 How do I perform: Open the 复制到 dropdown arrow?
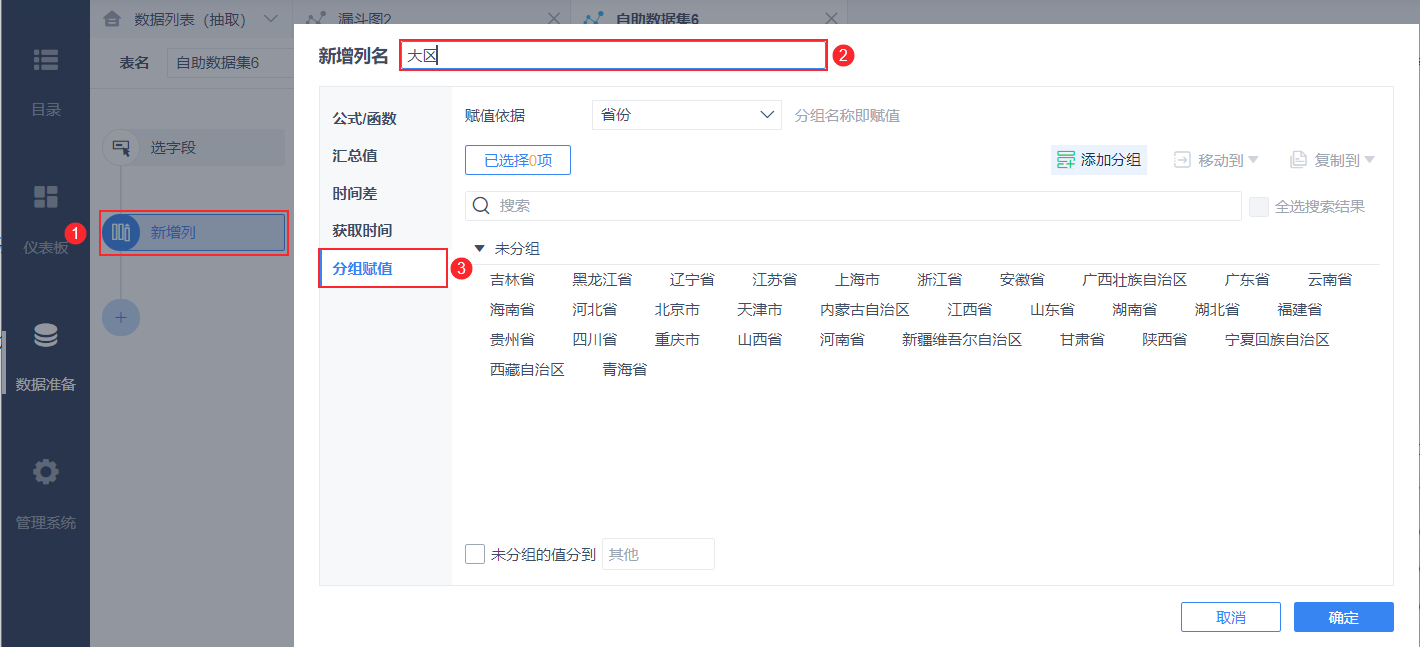pos(1369,159)
